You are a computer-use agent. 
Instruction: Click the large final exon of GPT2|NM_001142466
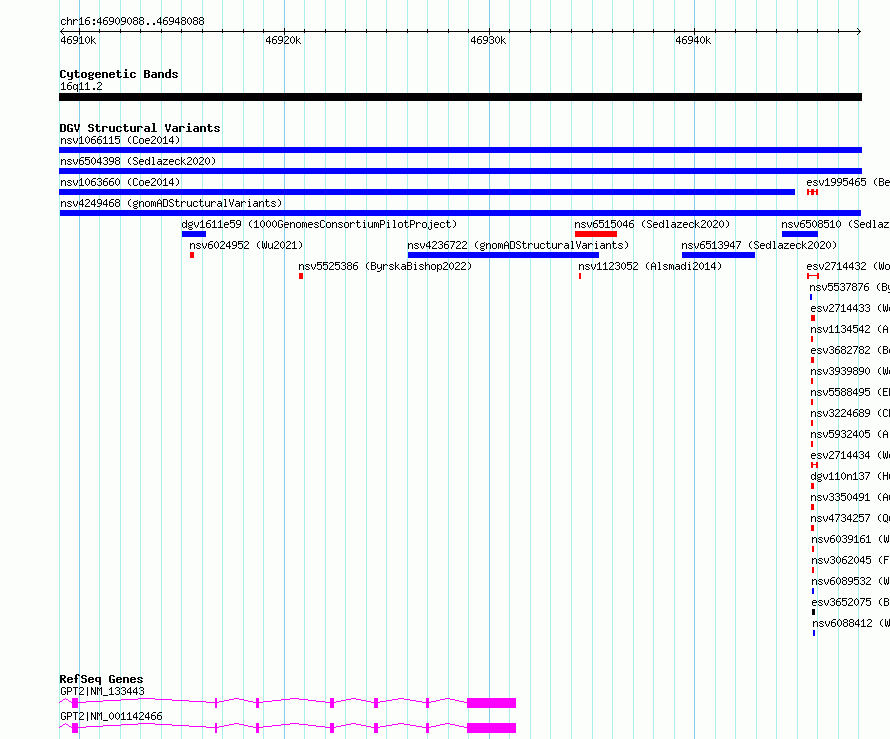(492, 728)
